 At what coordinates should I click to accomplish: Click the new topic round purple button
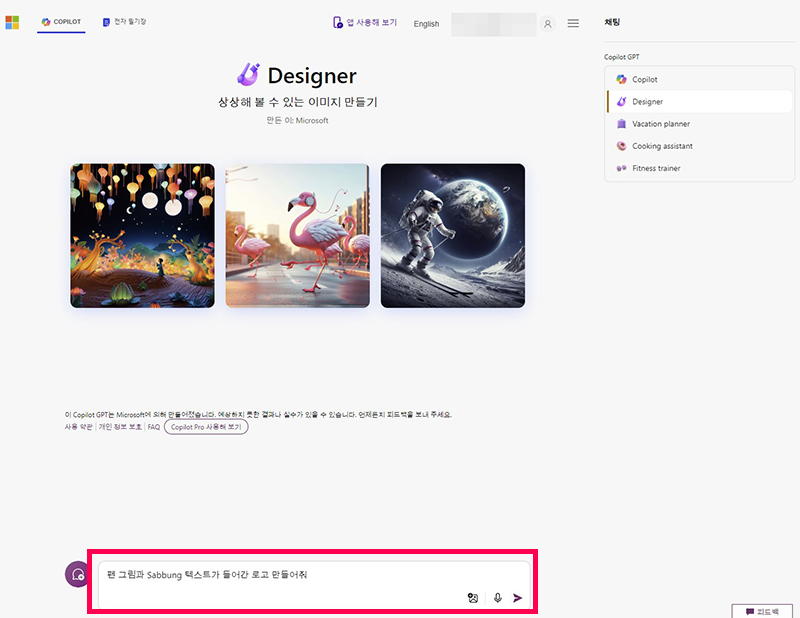(78, 575)
